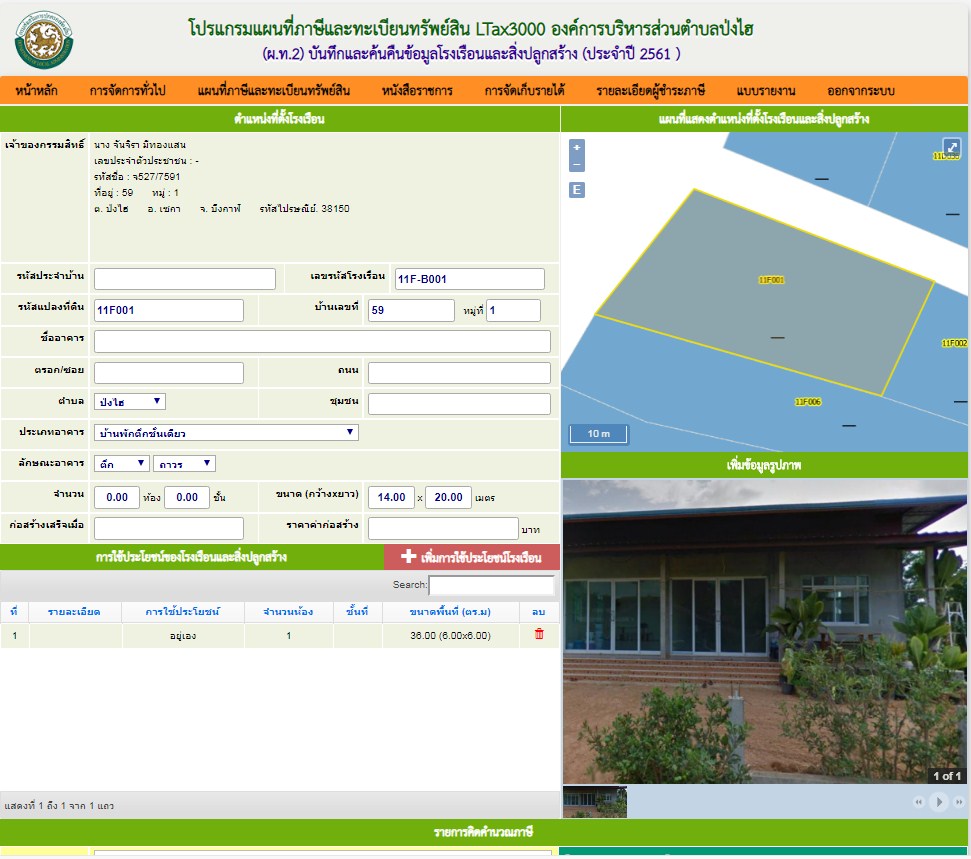Open the หนังสือราชการ menu
This screenshot has width=971, height=859.
[417, 90]
